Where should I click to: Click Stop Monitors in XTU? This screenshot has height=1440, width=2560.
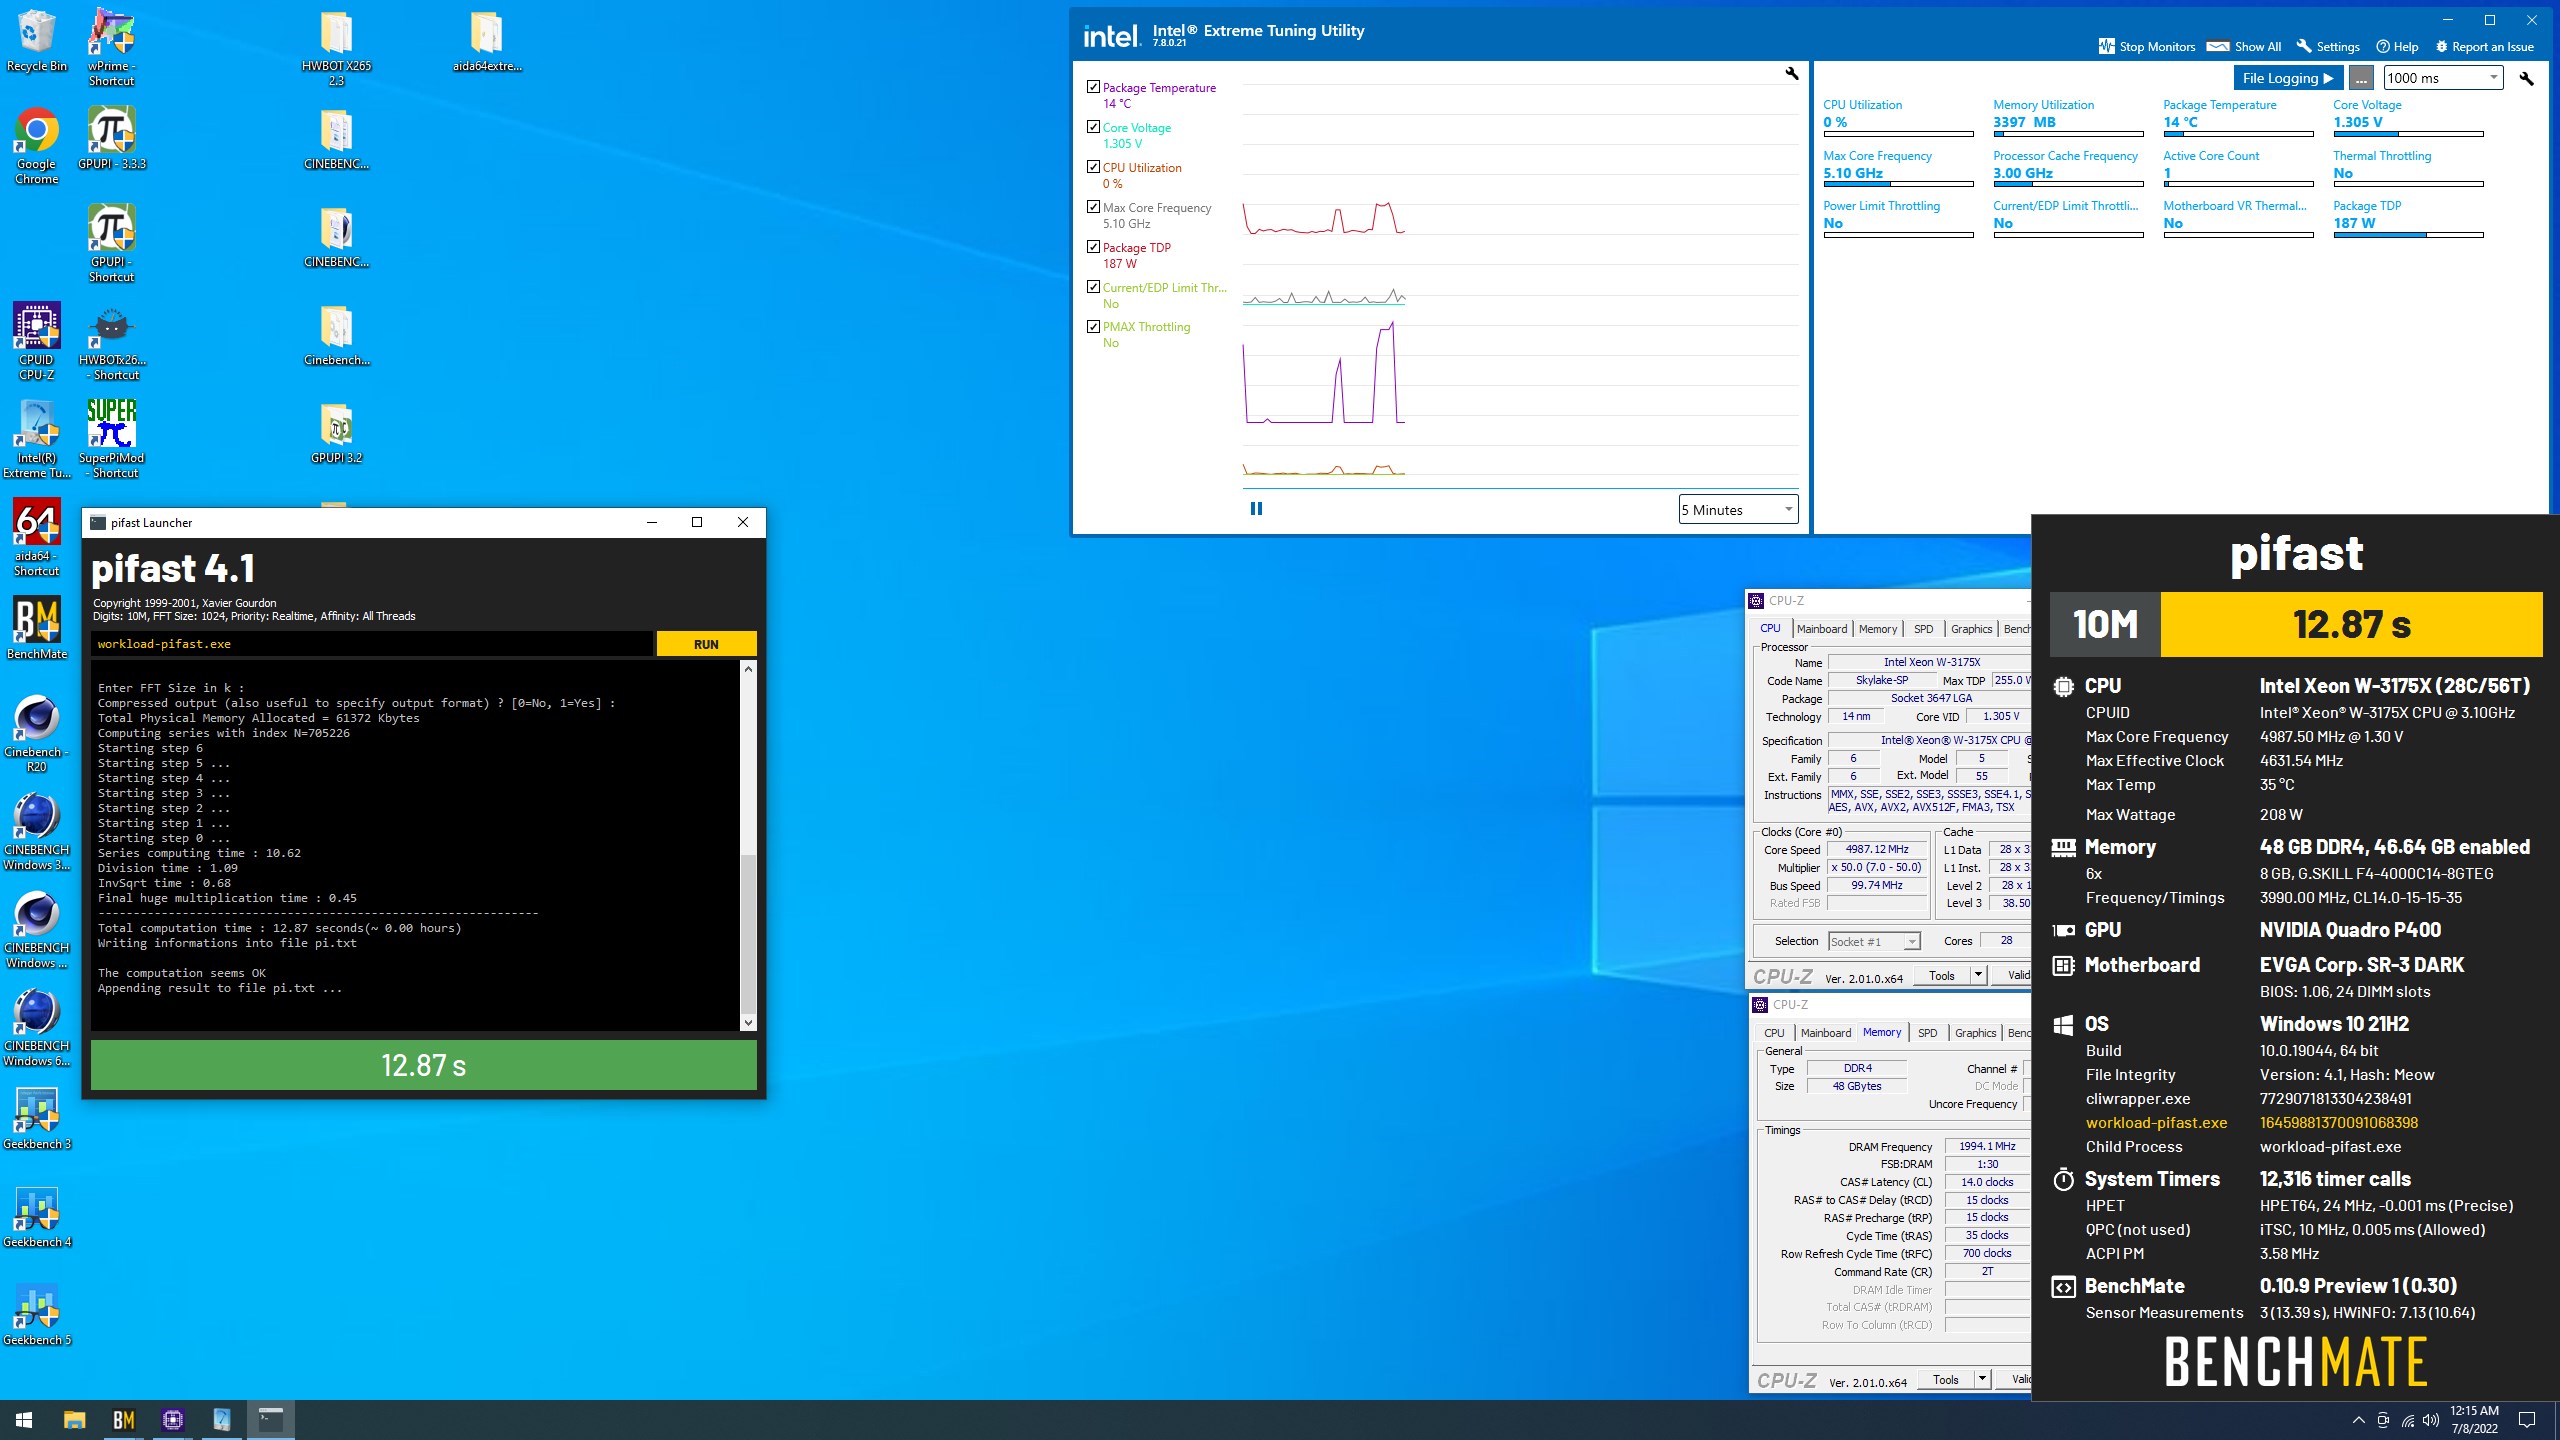(2146, 46)
